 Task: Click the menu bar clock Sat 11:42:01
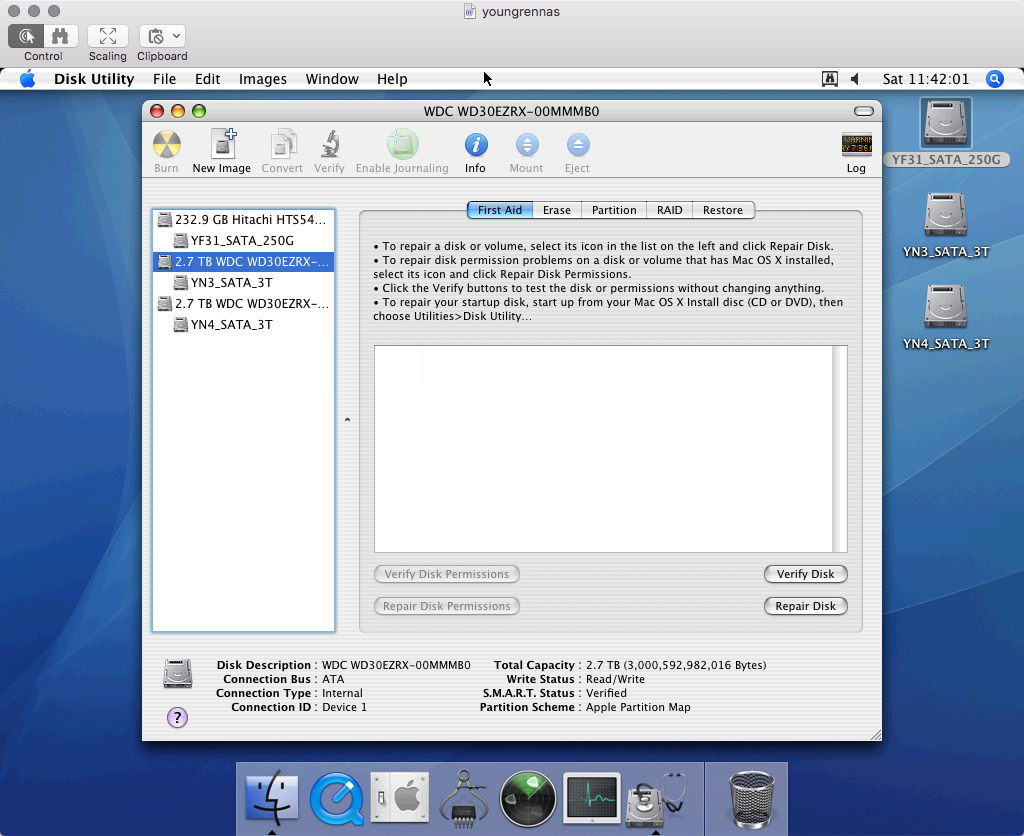tap(926, 79)
